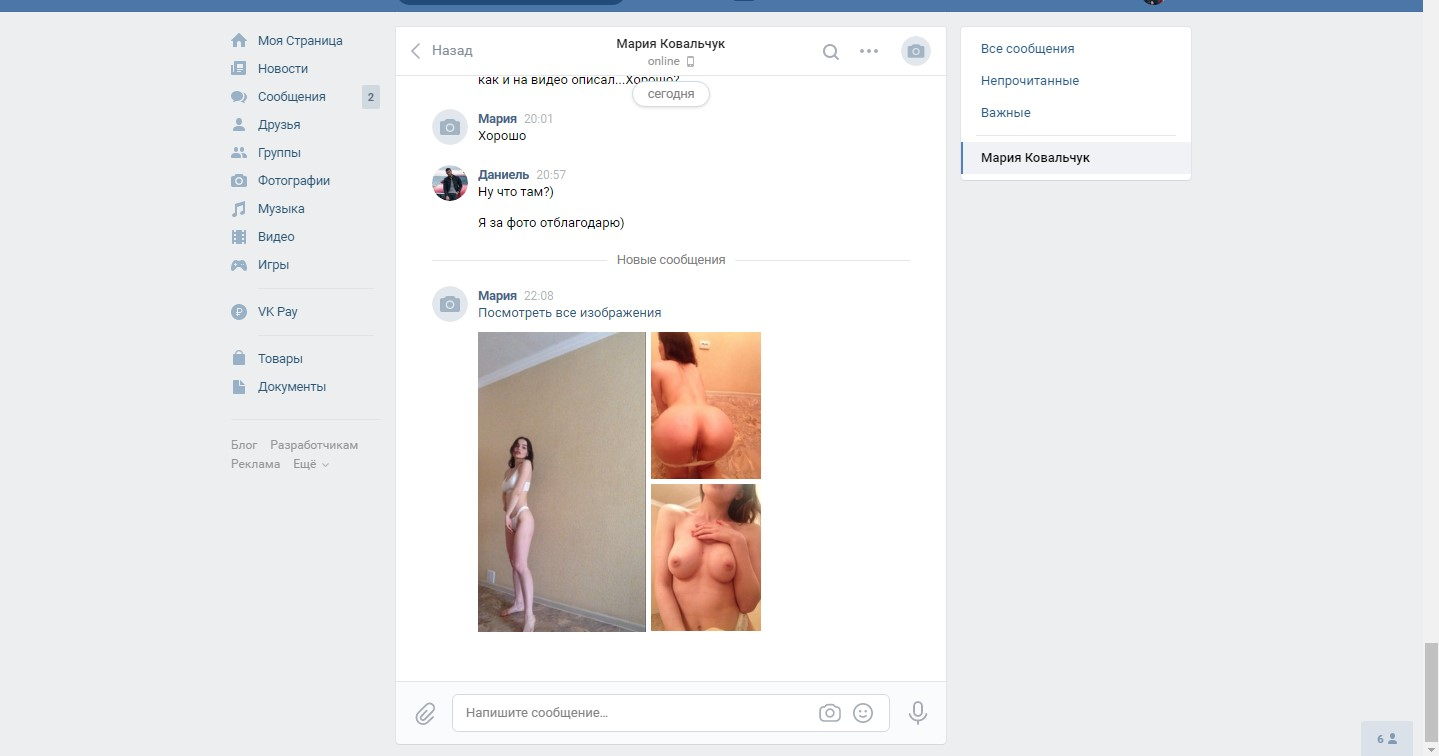Go back using Назад chevron

tap(441, 51)
